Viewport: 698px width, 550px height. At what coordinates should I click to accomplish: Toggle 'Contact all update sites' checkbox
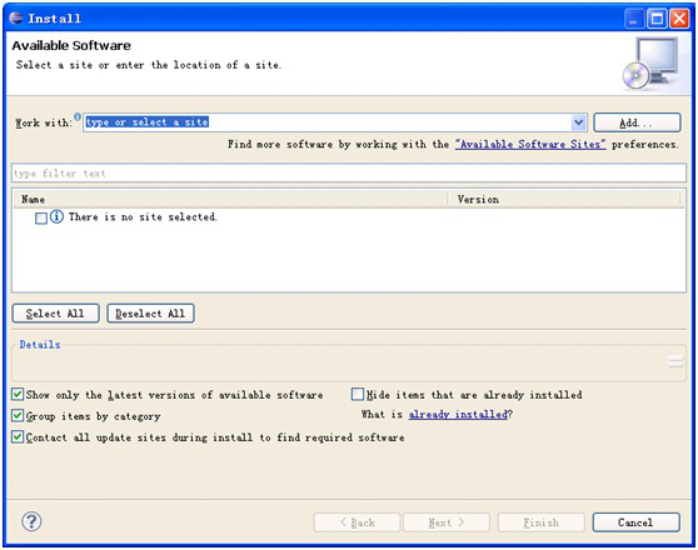coord(18,438)
